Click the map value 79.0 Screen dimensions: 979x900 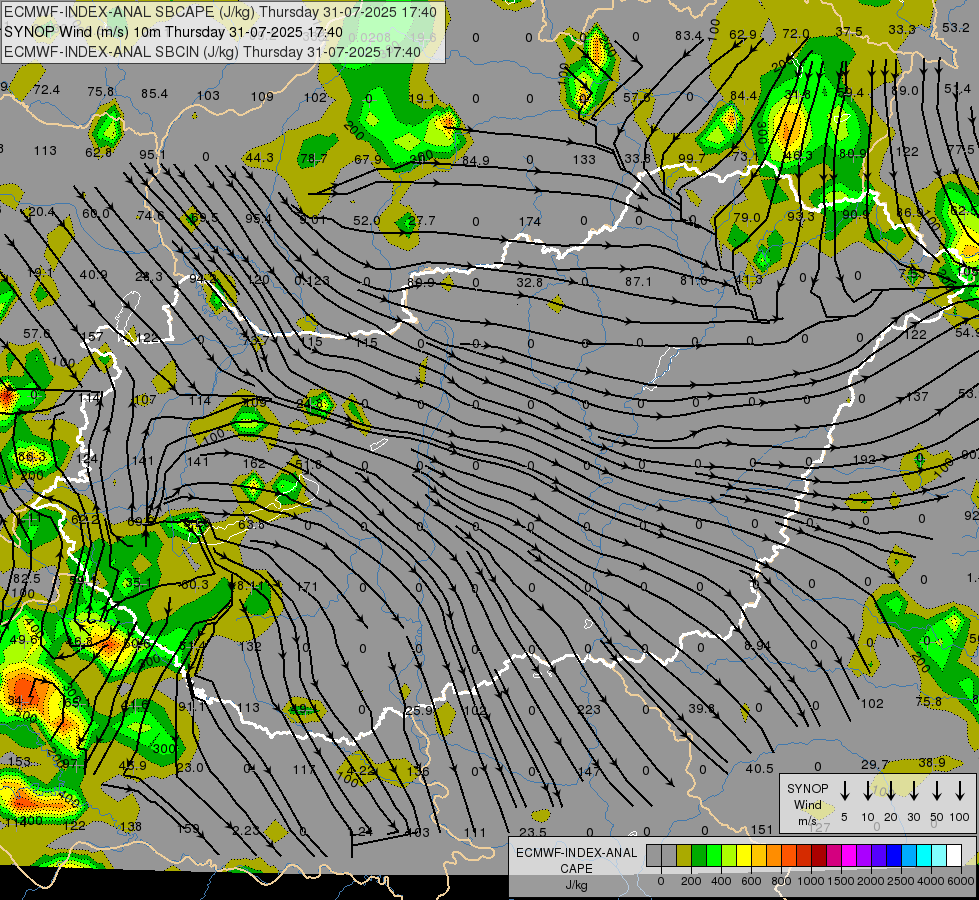[x=747, y=218]
